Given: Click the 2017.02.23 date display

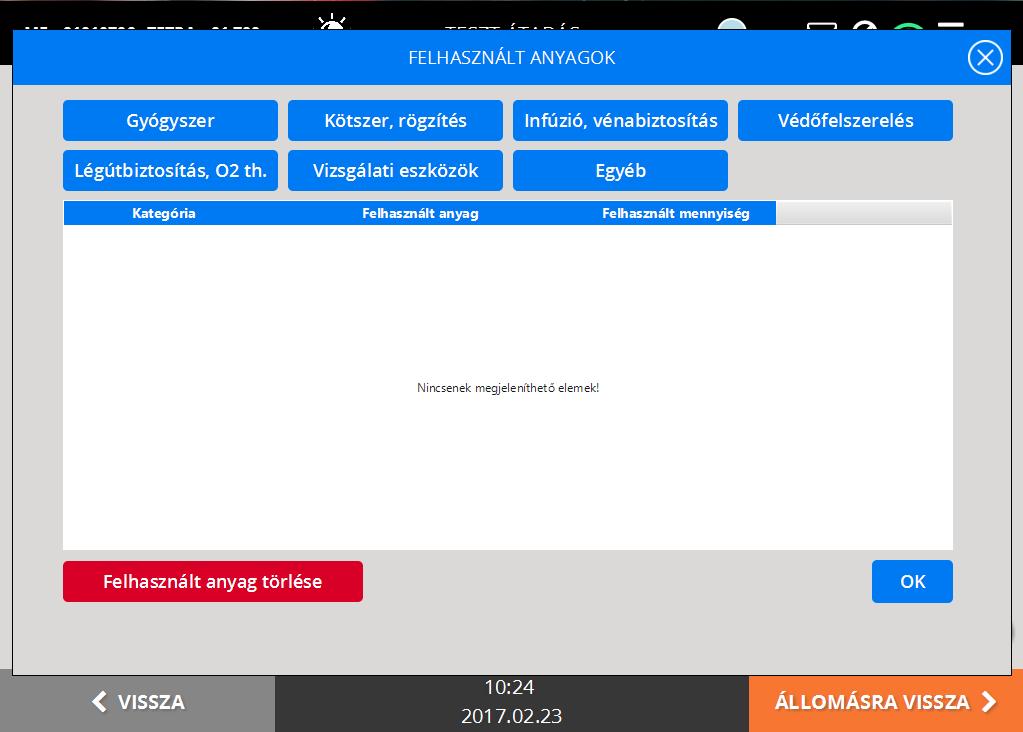Looking at the screenshot, I should [x=512, y=716].
